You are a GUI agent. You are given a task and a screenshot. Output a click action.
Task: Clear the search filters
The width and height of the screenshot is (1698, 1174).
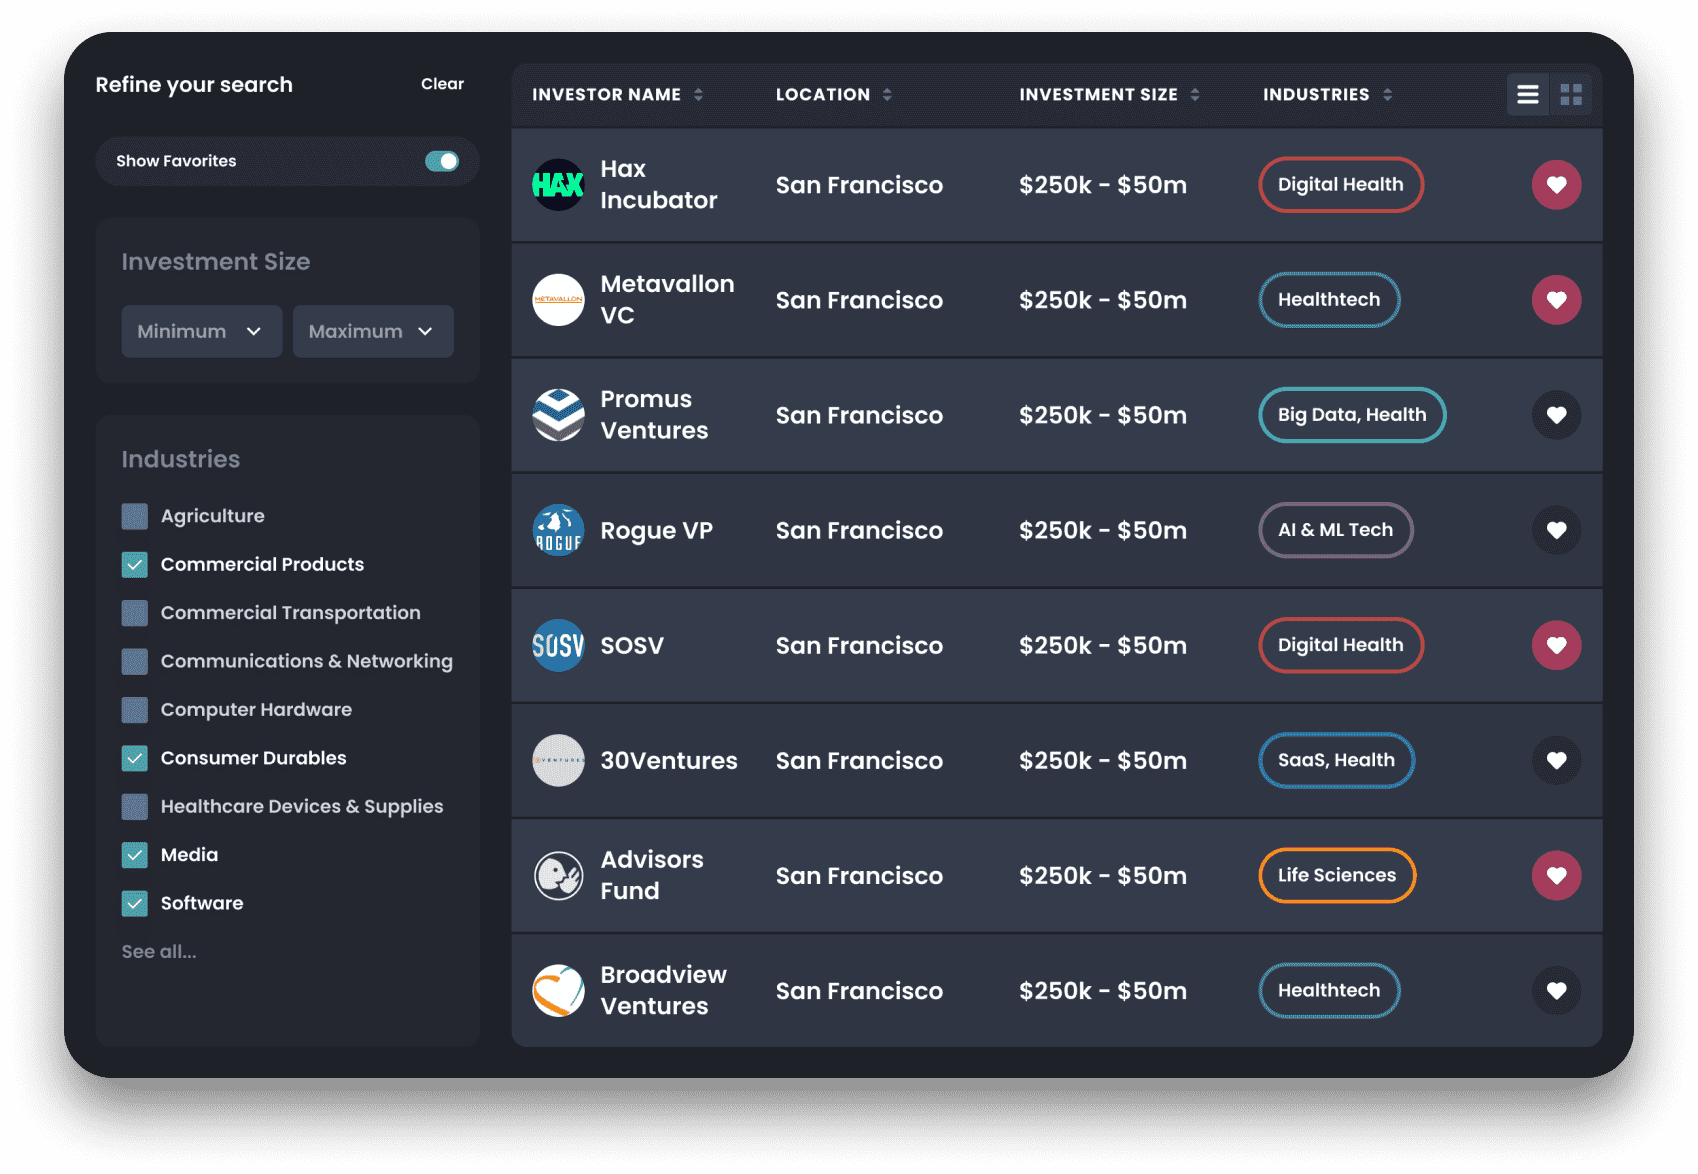[x=442, y=84]
